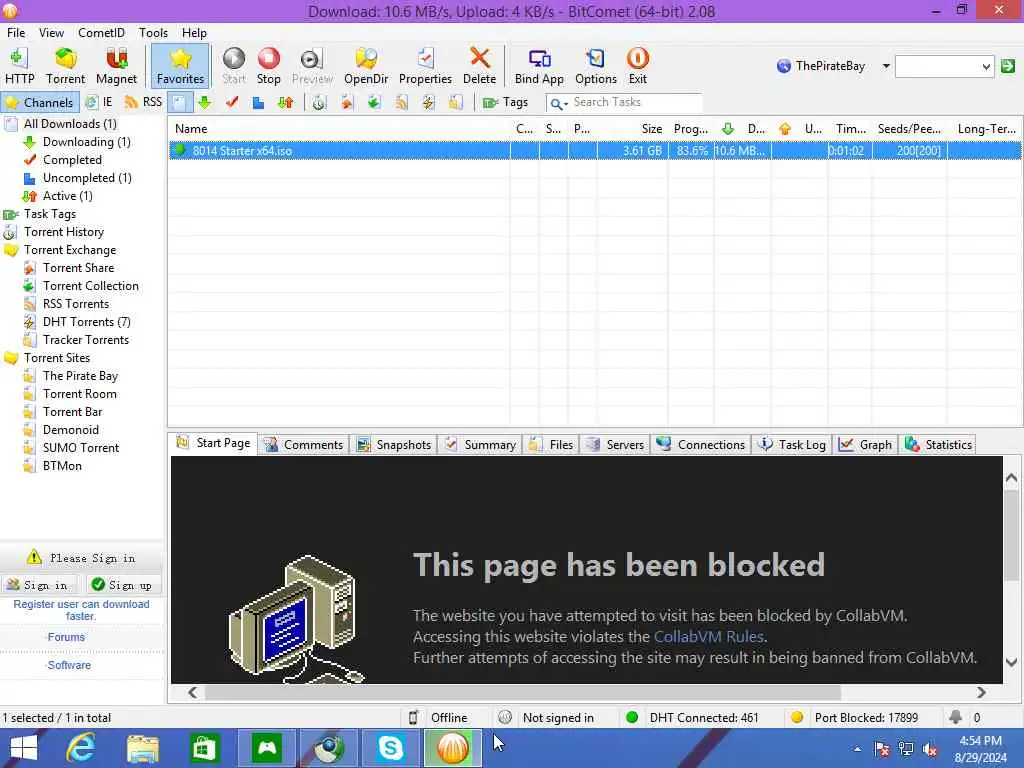
Task: Click the Sign up button
Action: tap(123, 585)
